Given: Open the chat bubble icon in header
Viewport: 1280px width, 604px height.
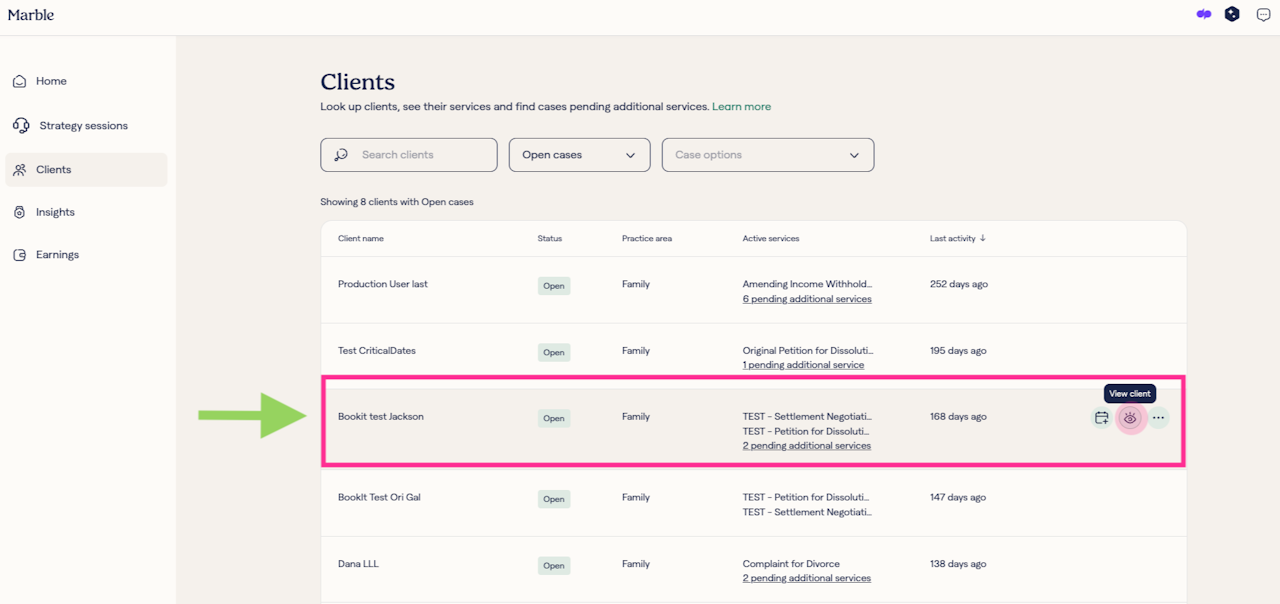Looking at the screenshot, I should (1262, 15).
